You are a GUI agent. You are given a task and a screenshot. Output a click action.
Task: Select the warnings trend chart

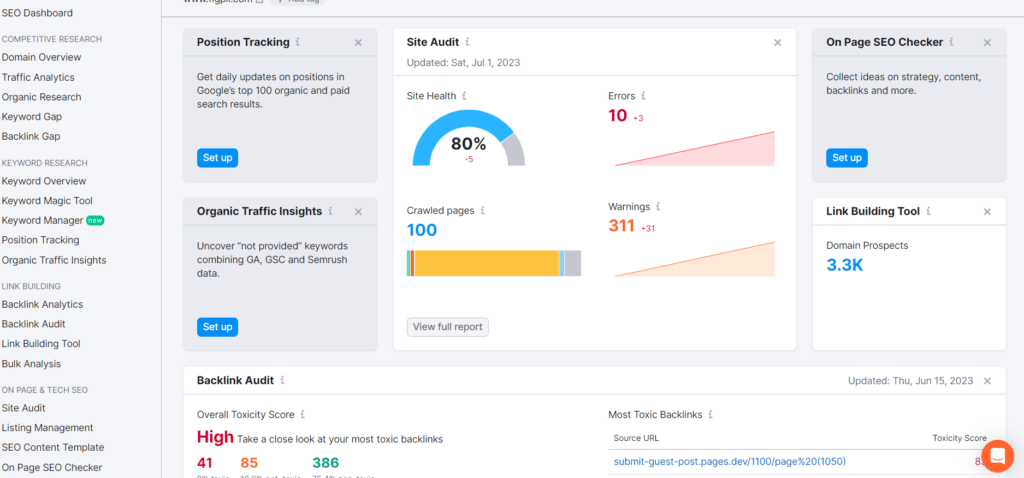tap(695, 259)
